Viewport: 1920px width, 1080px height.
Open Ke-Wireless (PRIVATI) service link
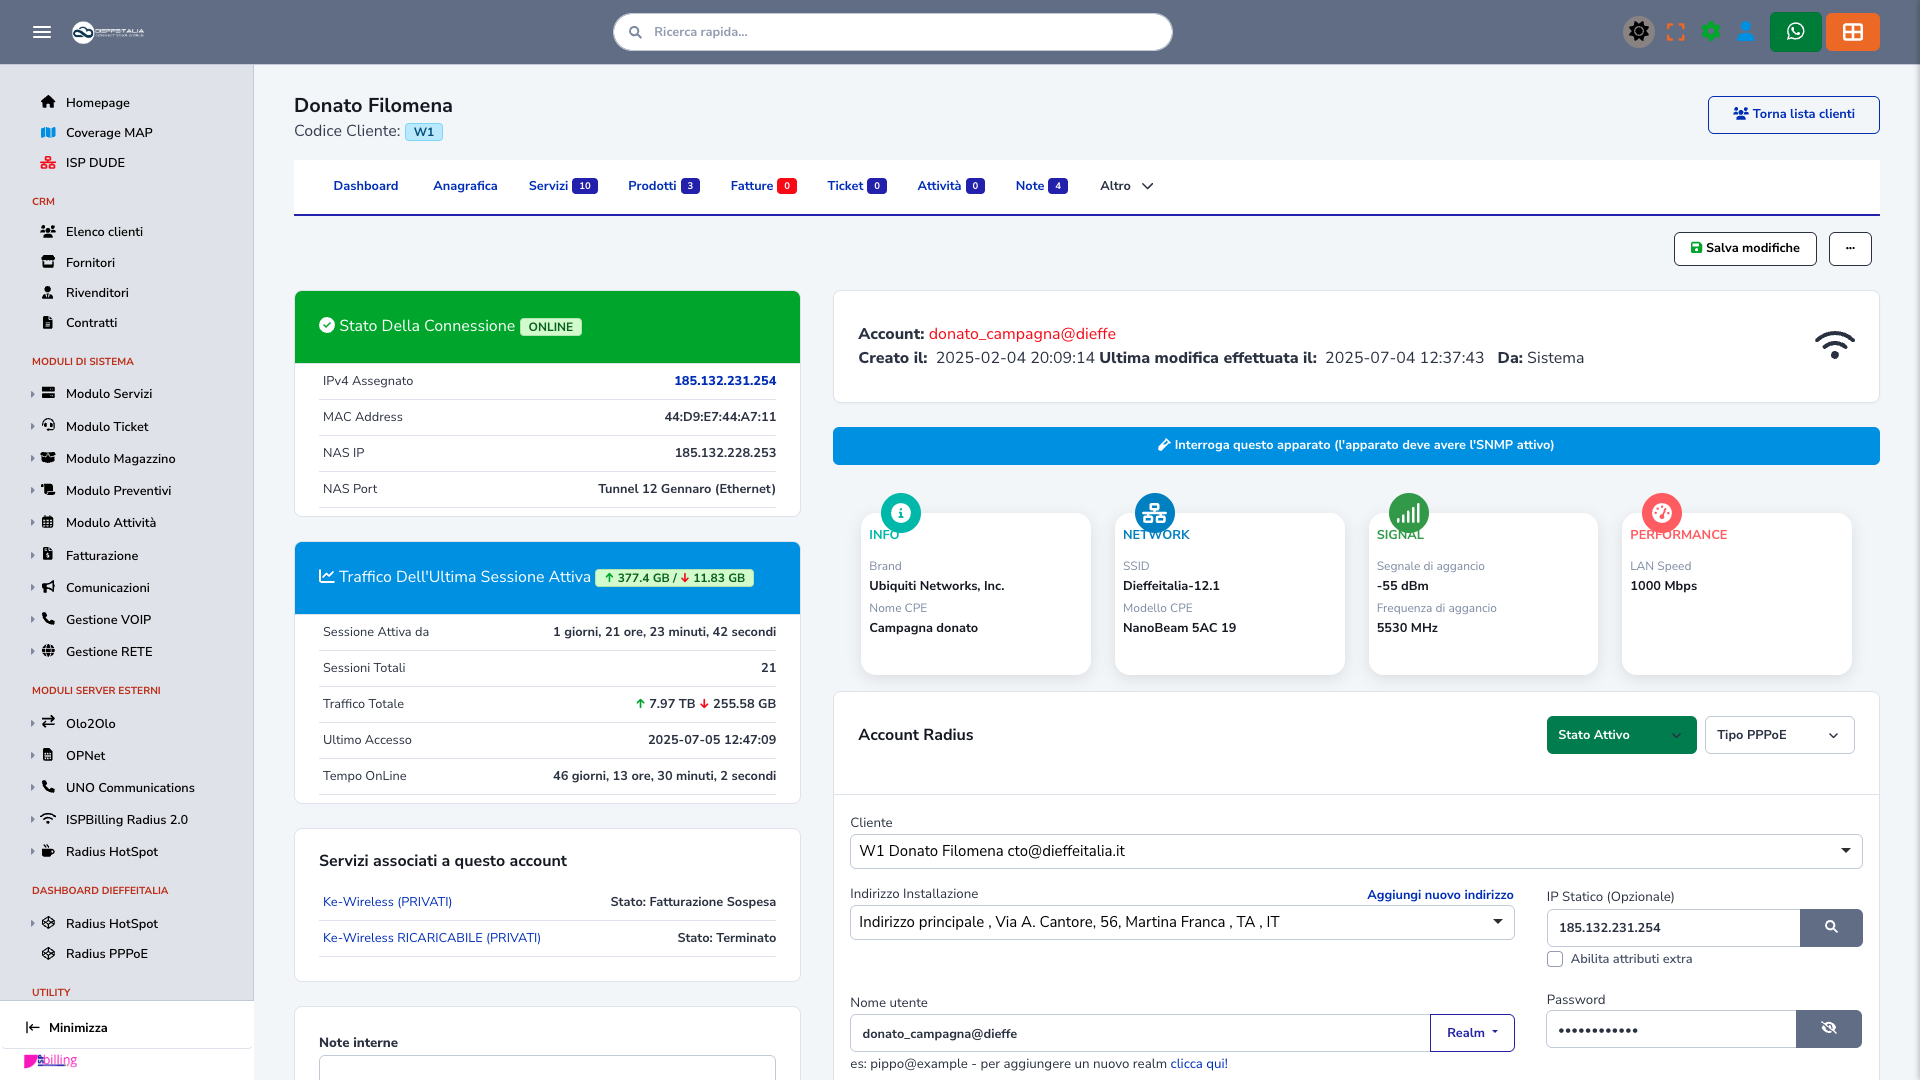pos(387,902)
